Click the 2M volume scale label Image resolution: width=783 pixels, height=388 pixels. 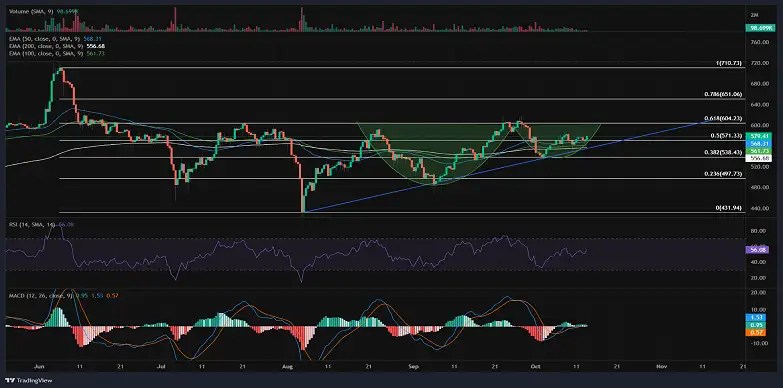click(755, 15)
